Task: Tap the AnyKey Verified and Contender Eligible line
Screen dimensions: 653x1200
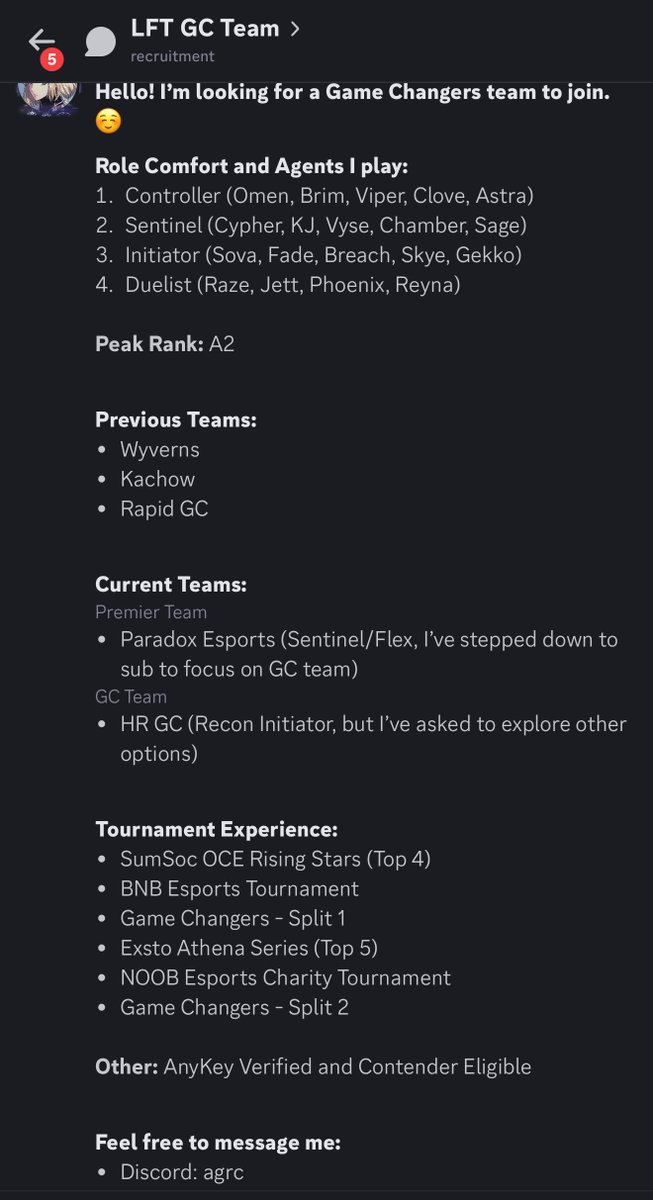Action: [313, 1067]
